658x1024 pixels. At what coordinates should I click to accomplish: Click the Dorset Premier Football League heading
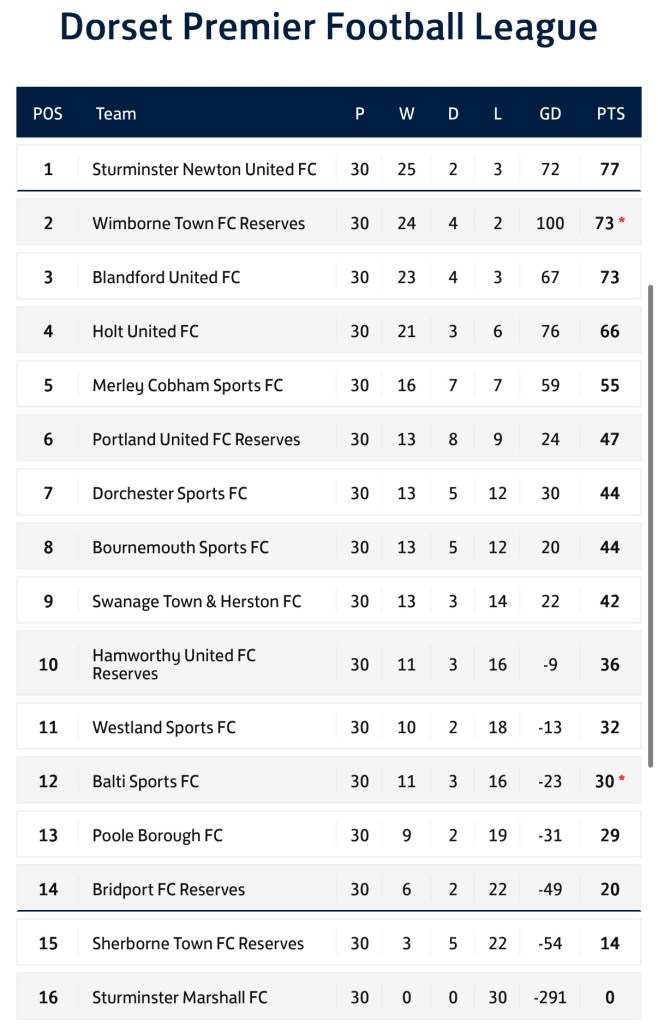tap(328, 27)
